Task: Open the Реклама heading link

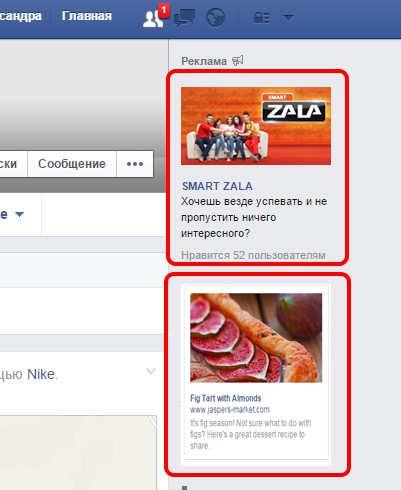Action: 204,61
